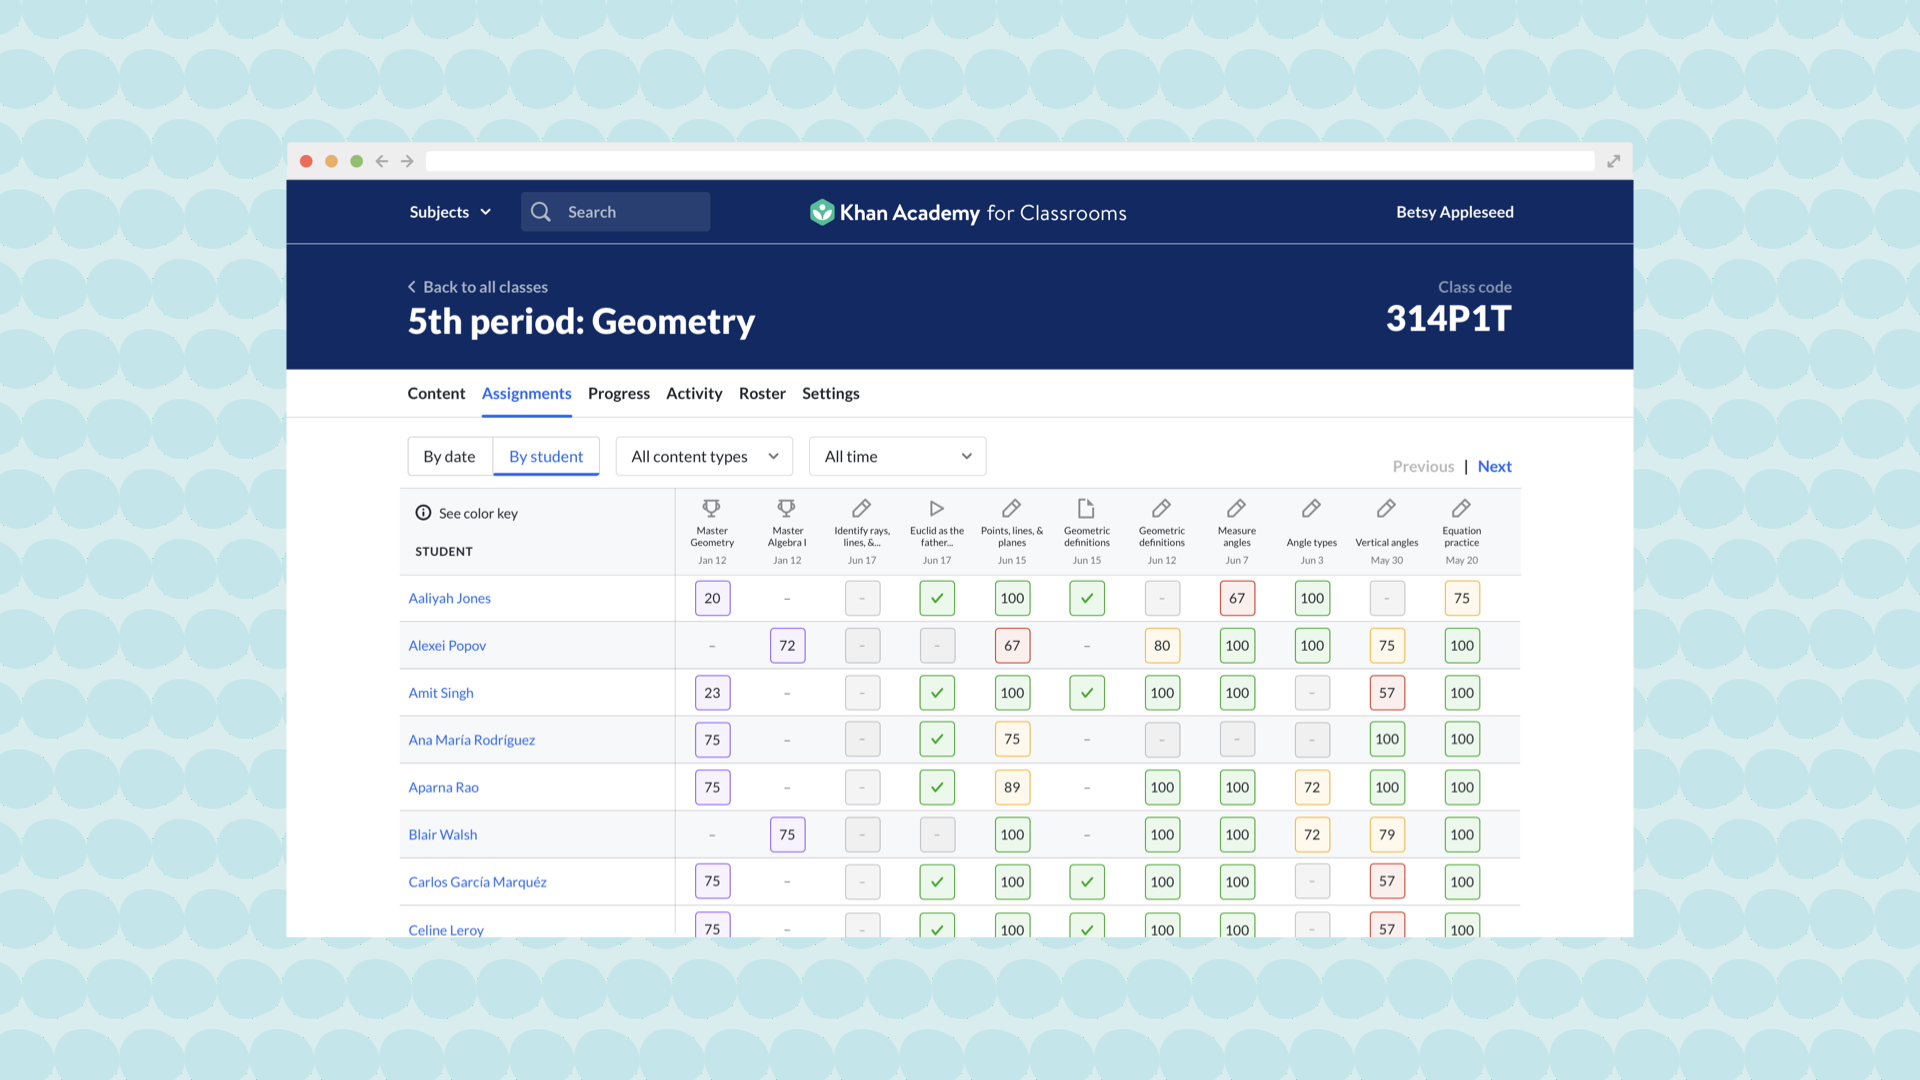Click Carlos García Marquéz's Euclid checkmark
Image resolution: width=1920 pixels, height=1080 pixels.
point(937,881)
